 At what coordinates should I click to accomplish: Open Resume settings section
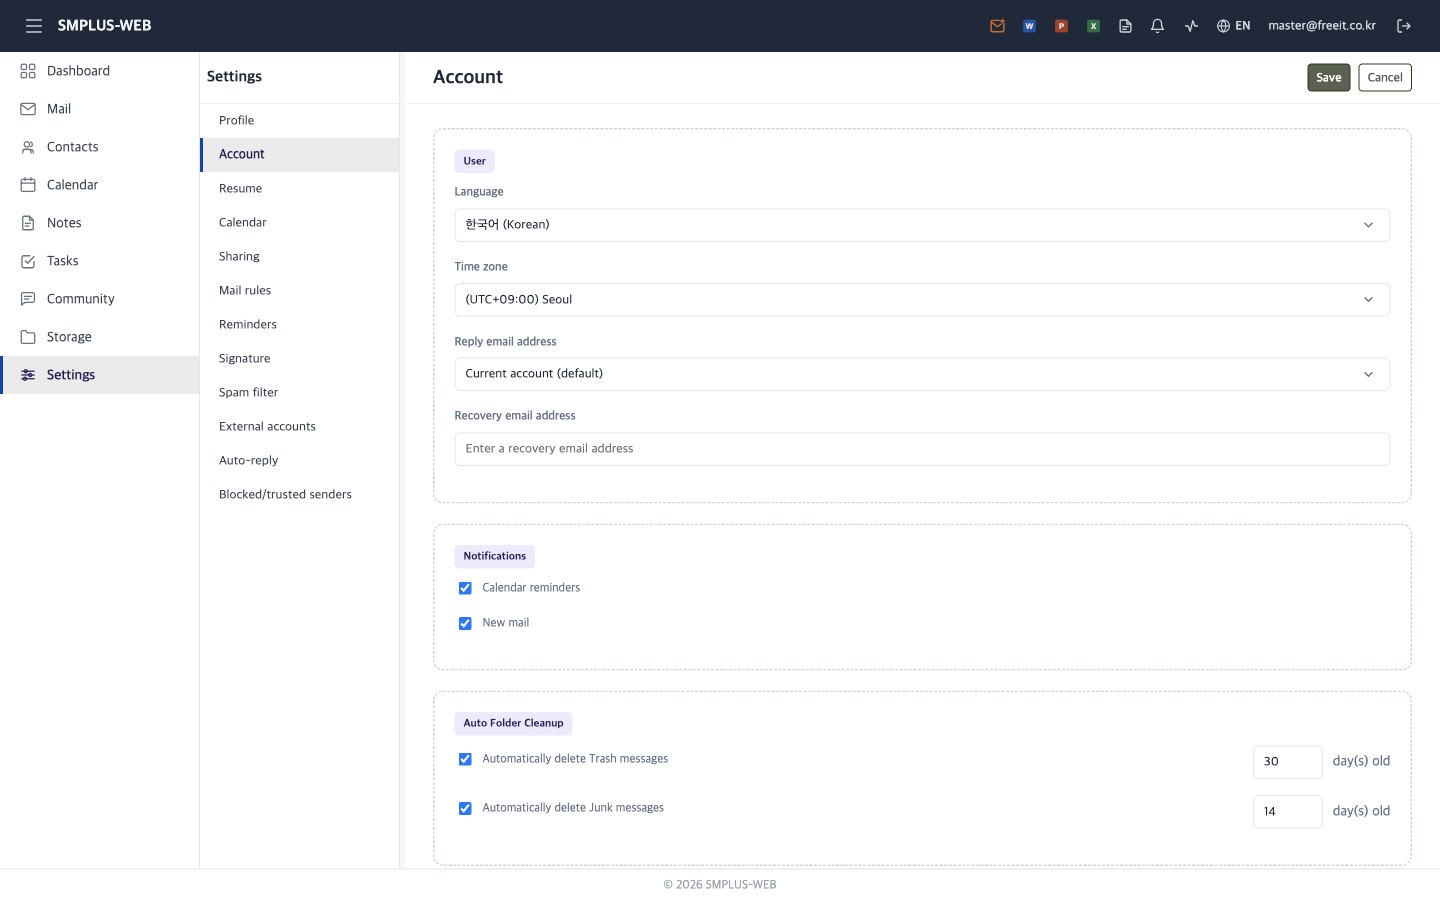point(300,188)
